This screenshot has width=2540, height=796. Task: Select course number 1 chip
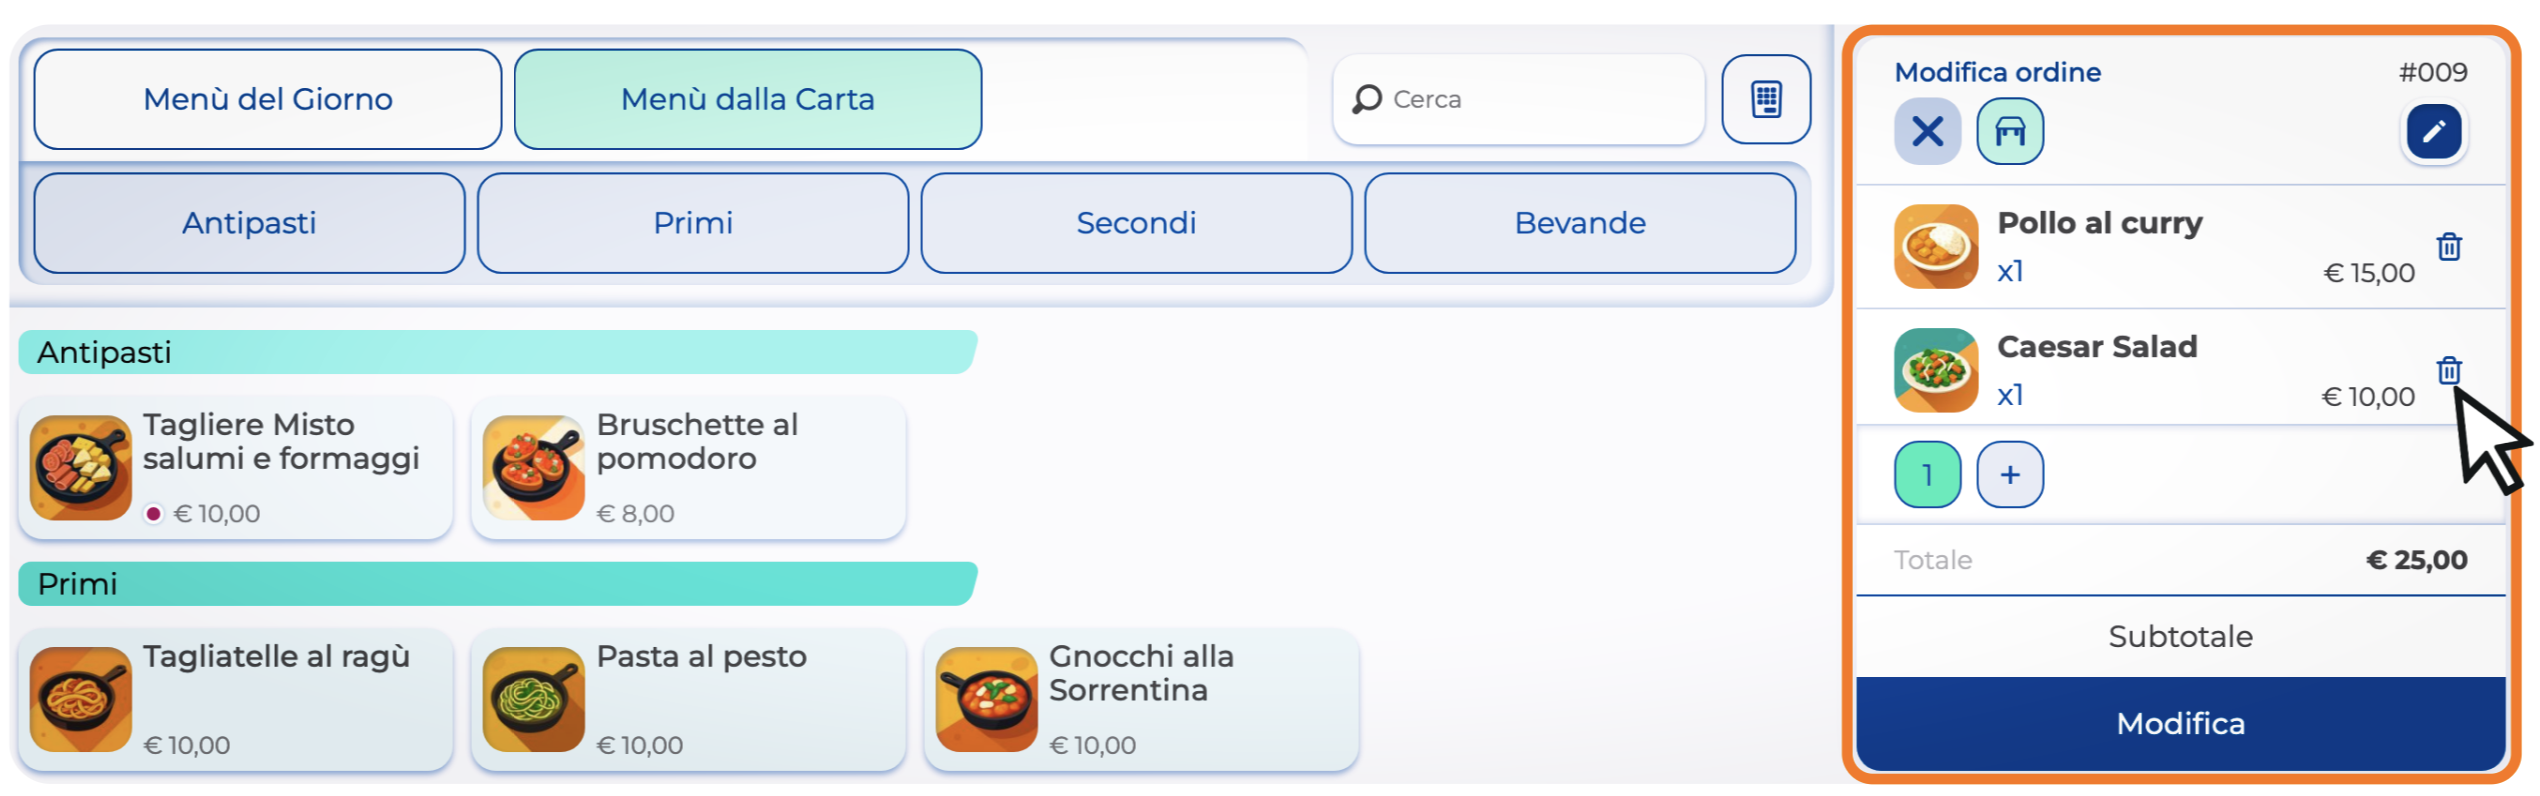pyautogui.click(x=1927, y=474)
